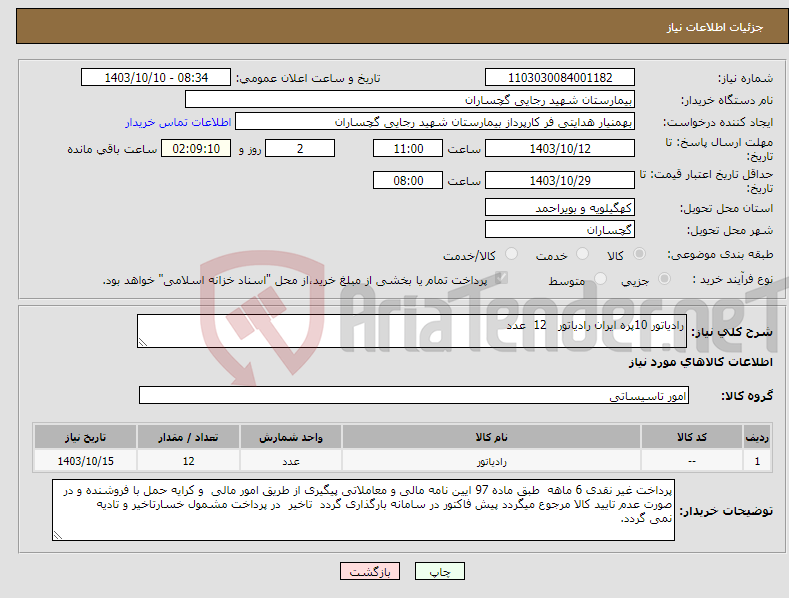Click the کد کالا column header
The width and height of the screenshot is (789, 598).
pyautogui.click(x=692, y=437)
